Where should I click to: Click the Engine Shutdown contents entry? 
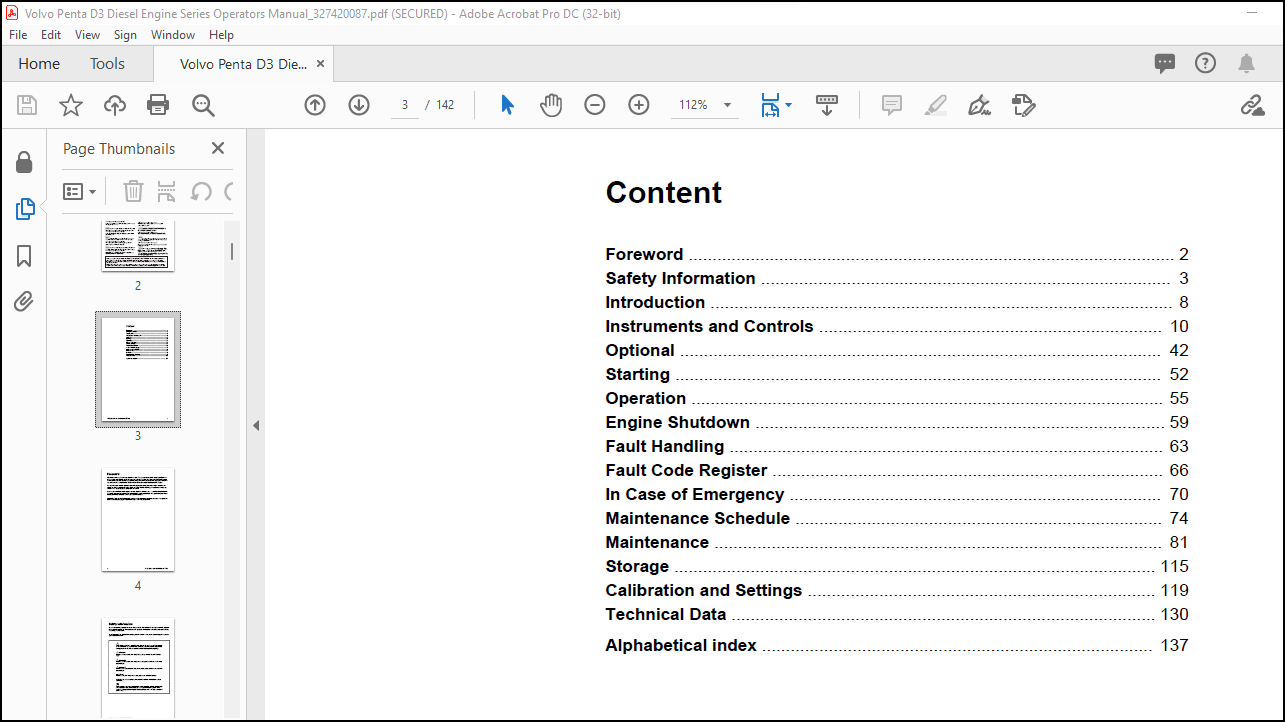(897, 422)
